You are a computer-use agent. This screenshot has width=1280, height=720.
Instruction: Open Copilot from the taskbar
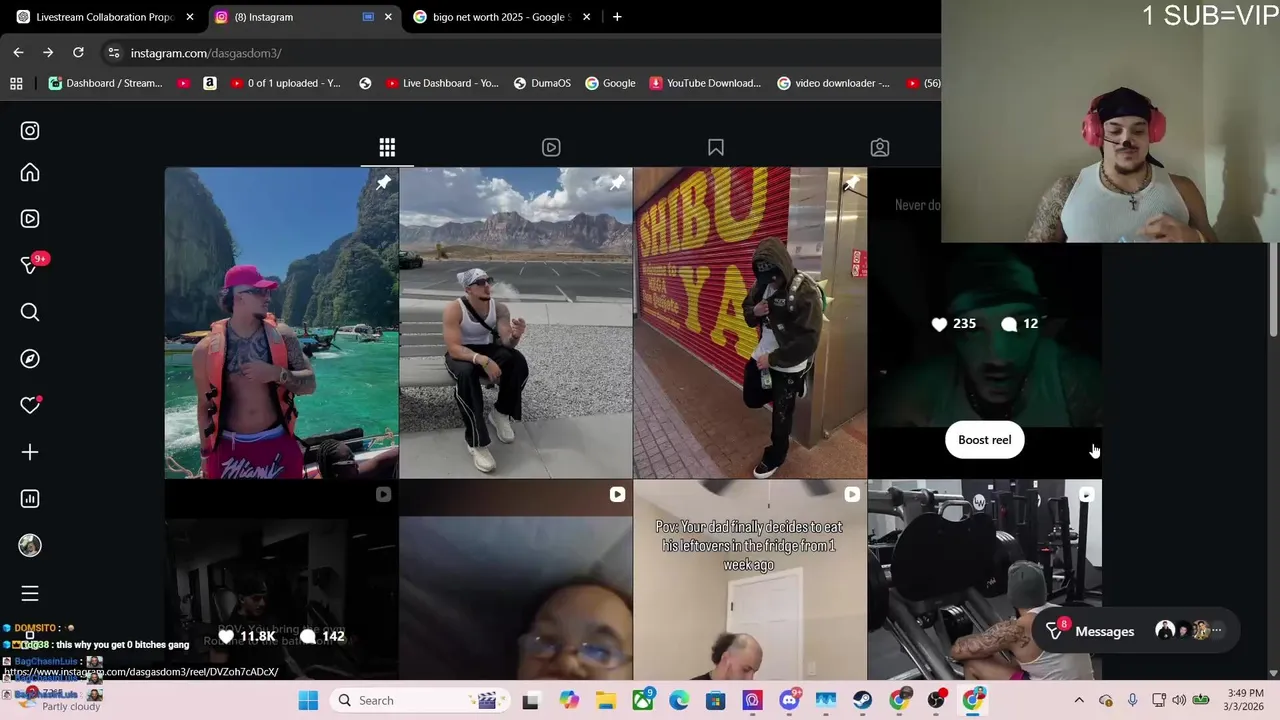pos(569,700)
